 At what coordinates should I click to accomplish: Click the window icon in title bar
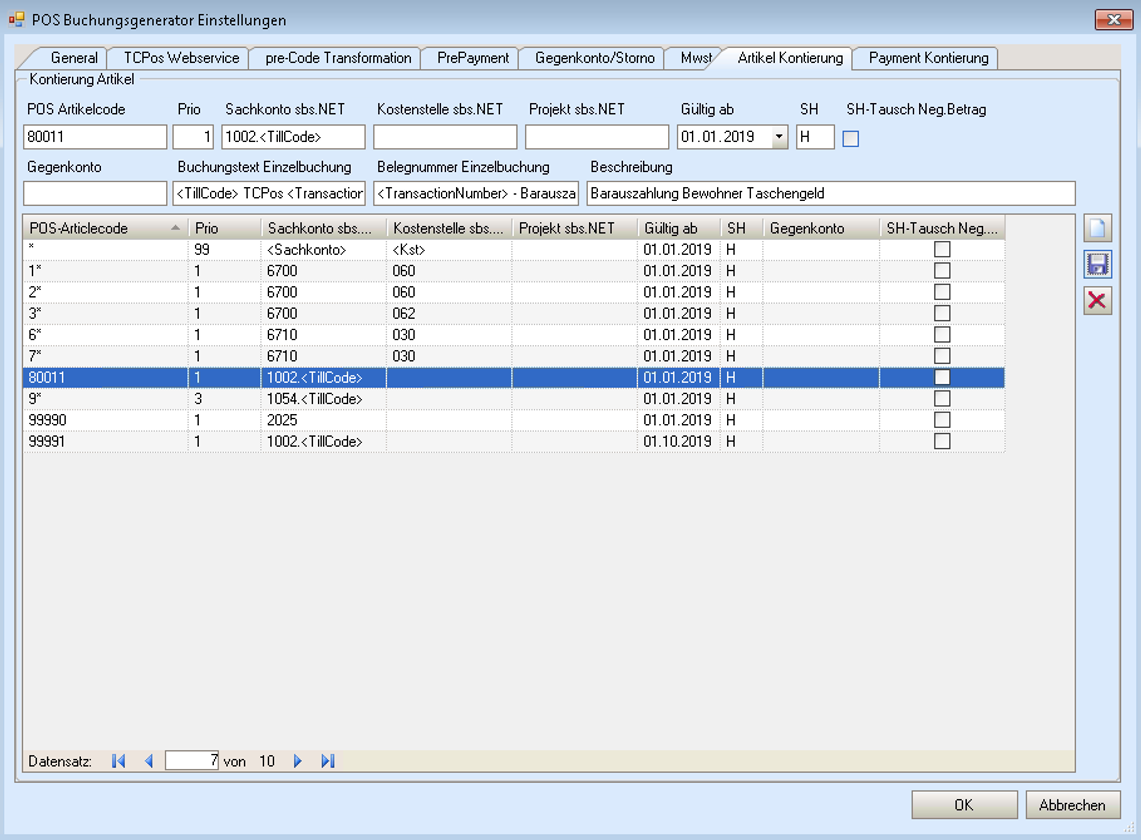tap(16, 19)
